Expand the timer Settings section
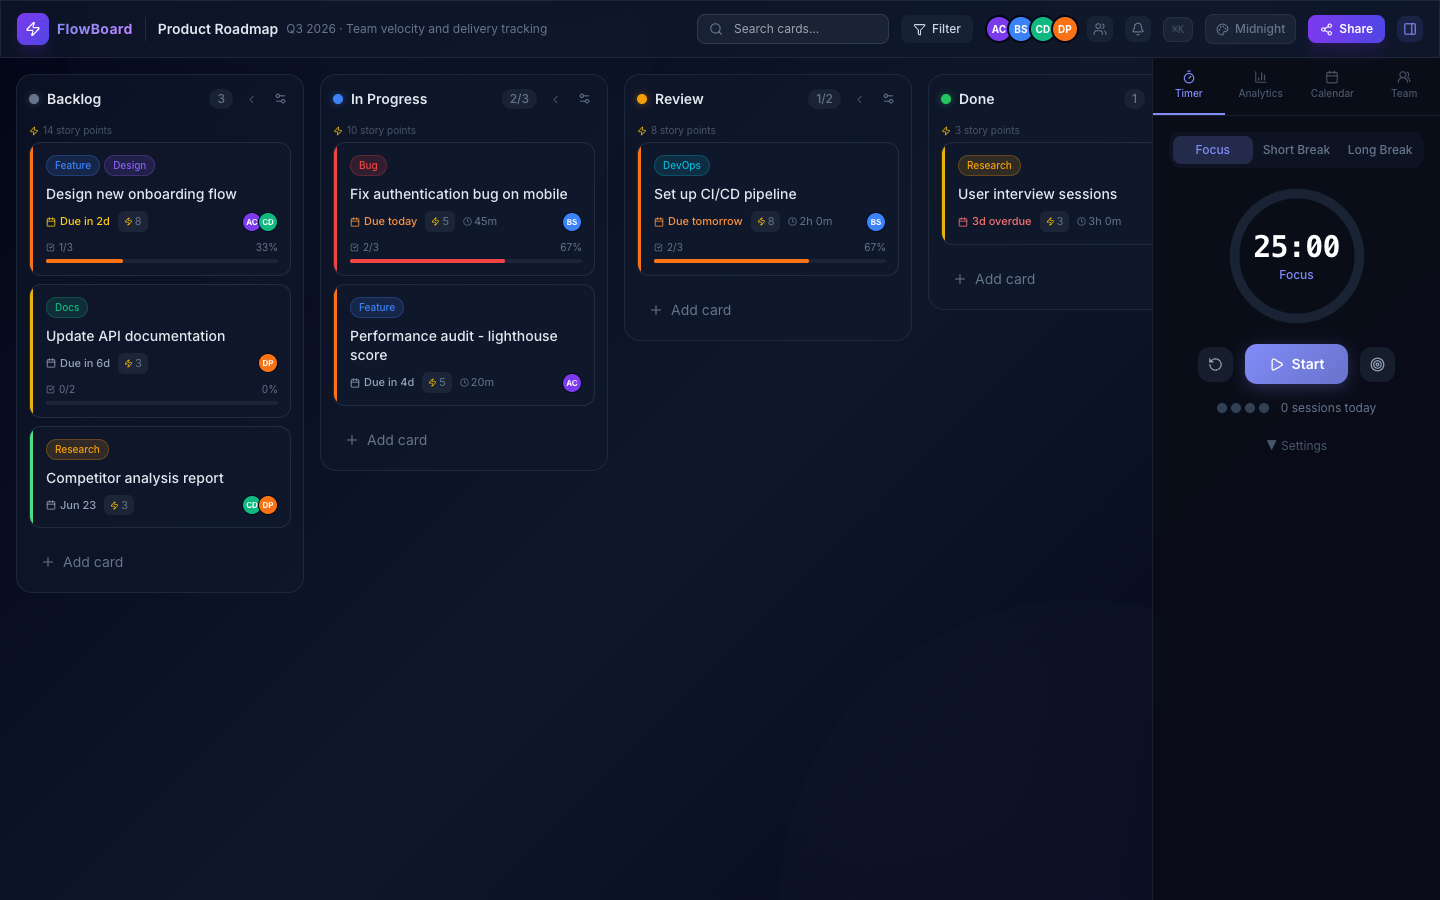The width and height of the screenshot is (1440, 900). click(x=1296, y=446)
